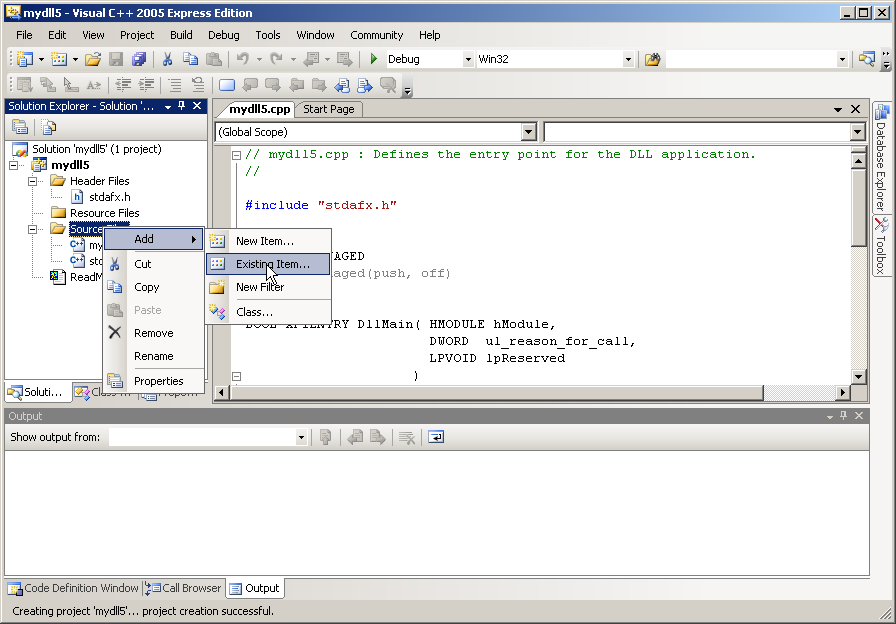Screen dimensions: 896x624
Task: Click the Show All Files icon
Action: (49, 127)
